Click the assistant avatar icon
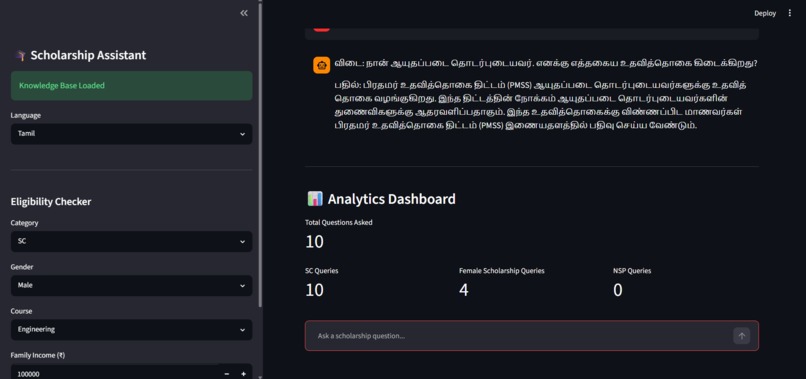Screen dimensions: 806x379 321,65
